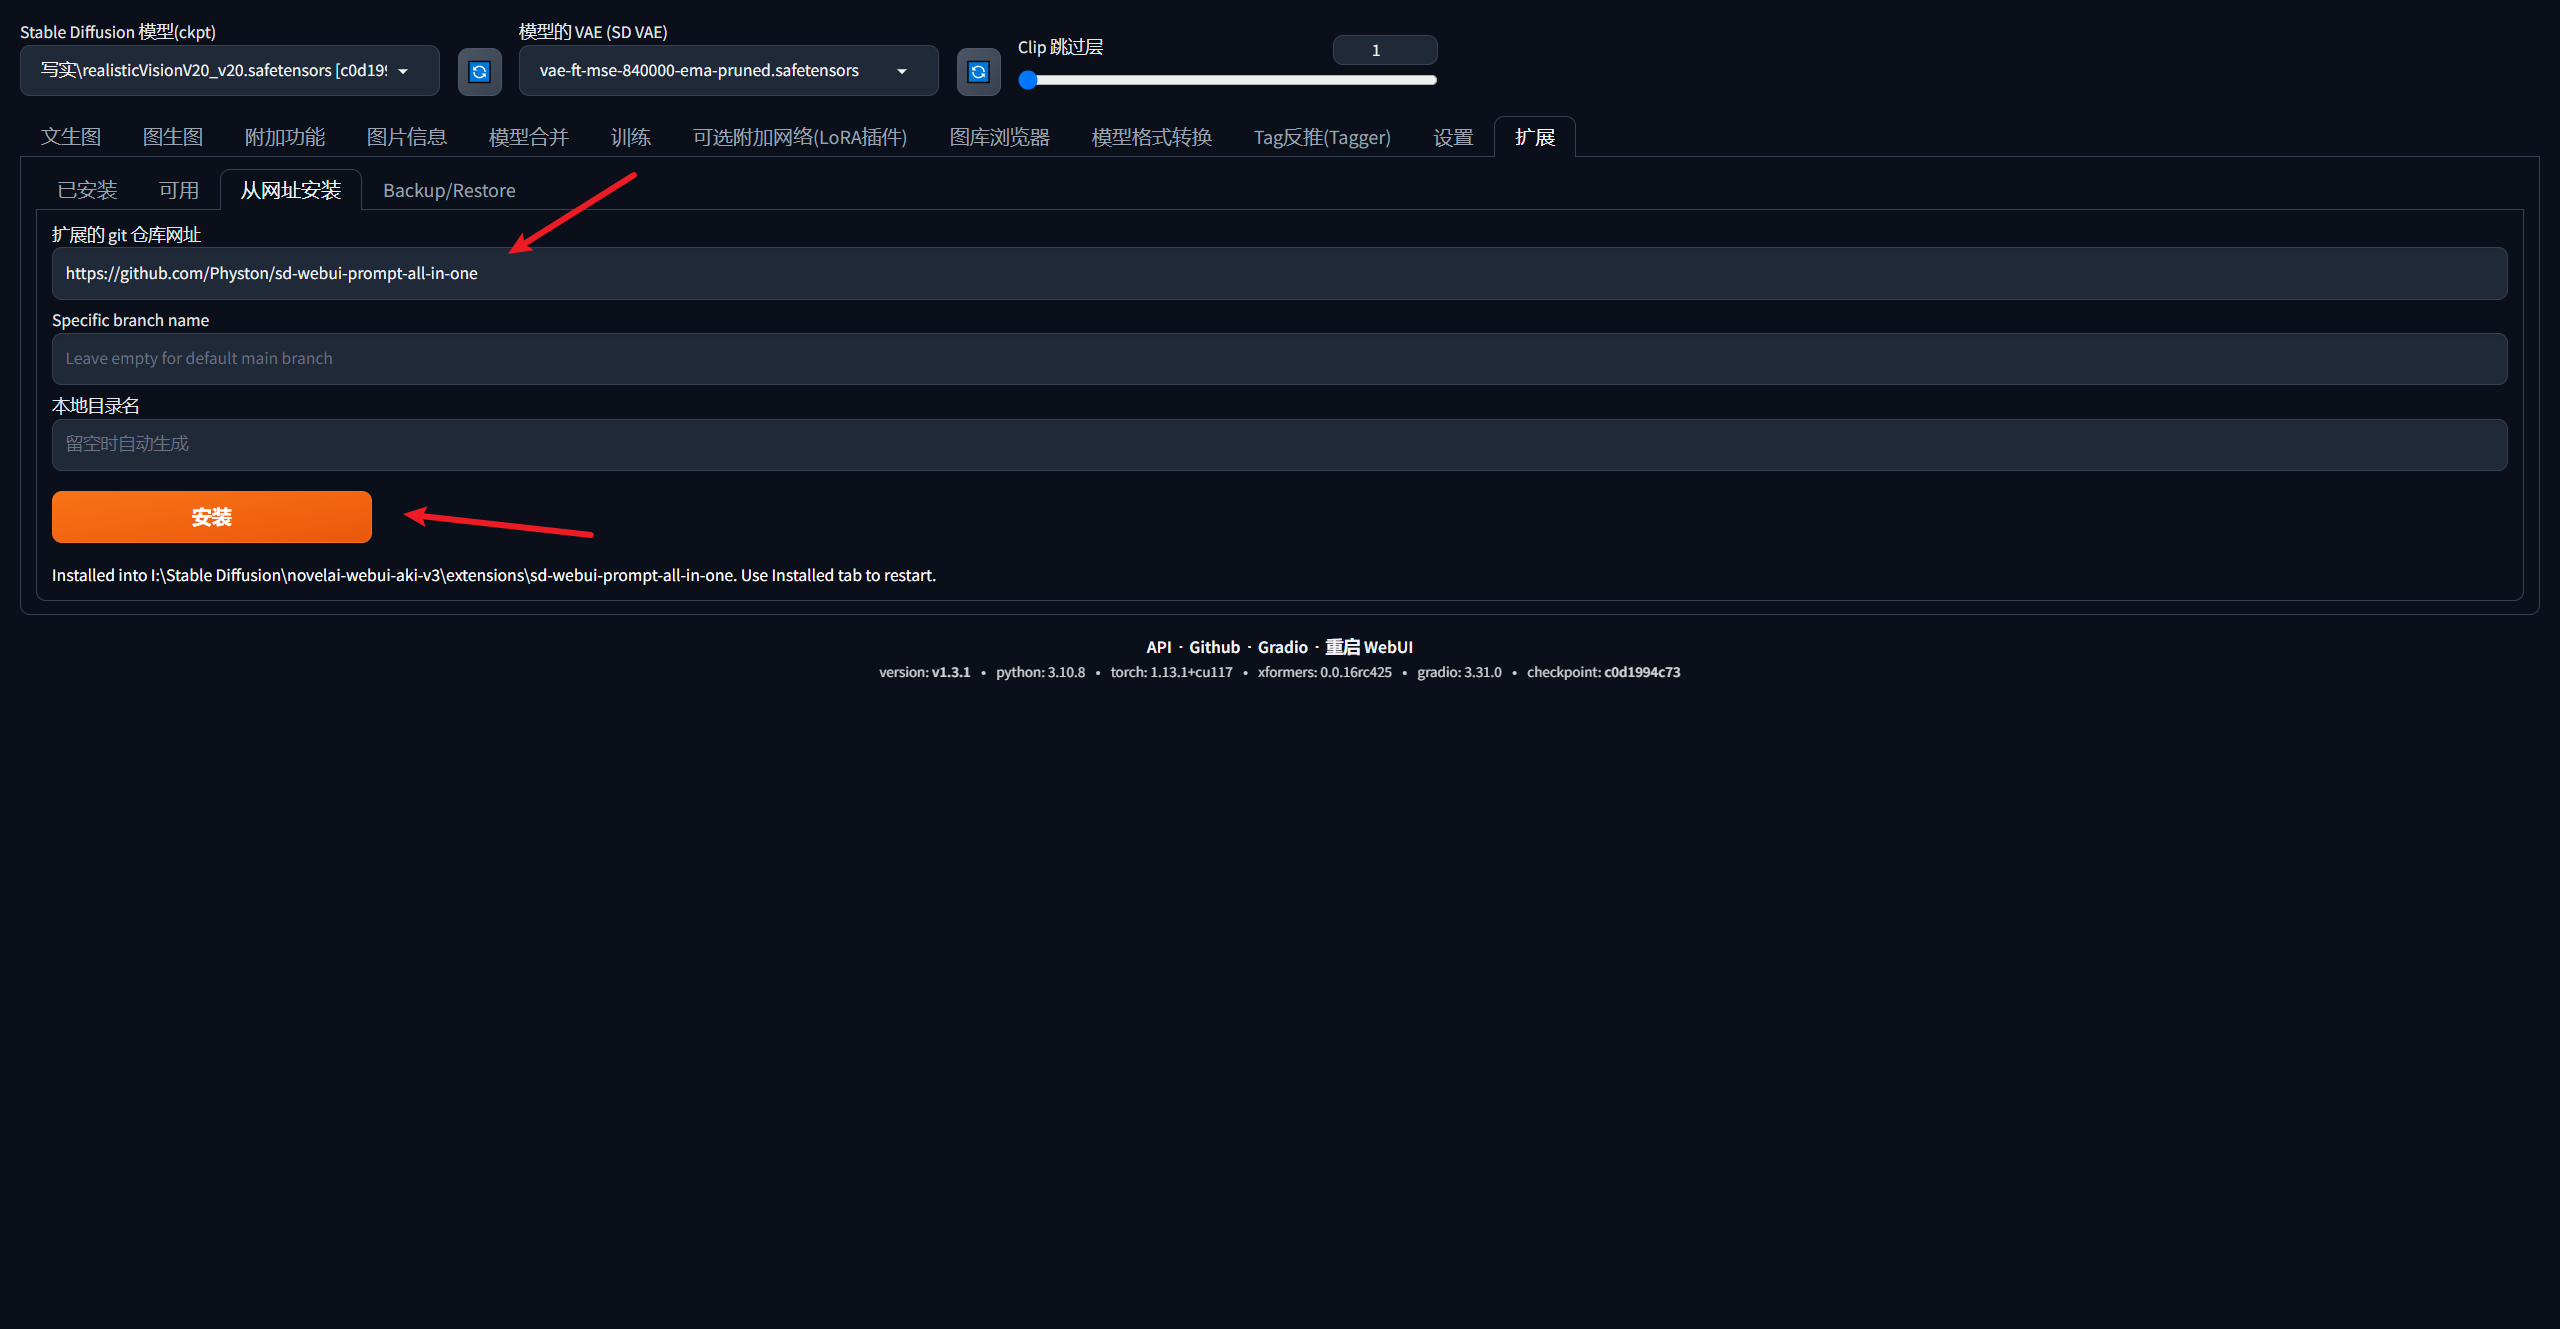Select the 模型合并 tab
Screen dimensions: 2560x1329
pos(528,137)
